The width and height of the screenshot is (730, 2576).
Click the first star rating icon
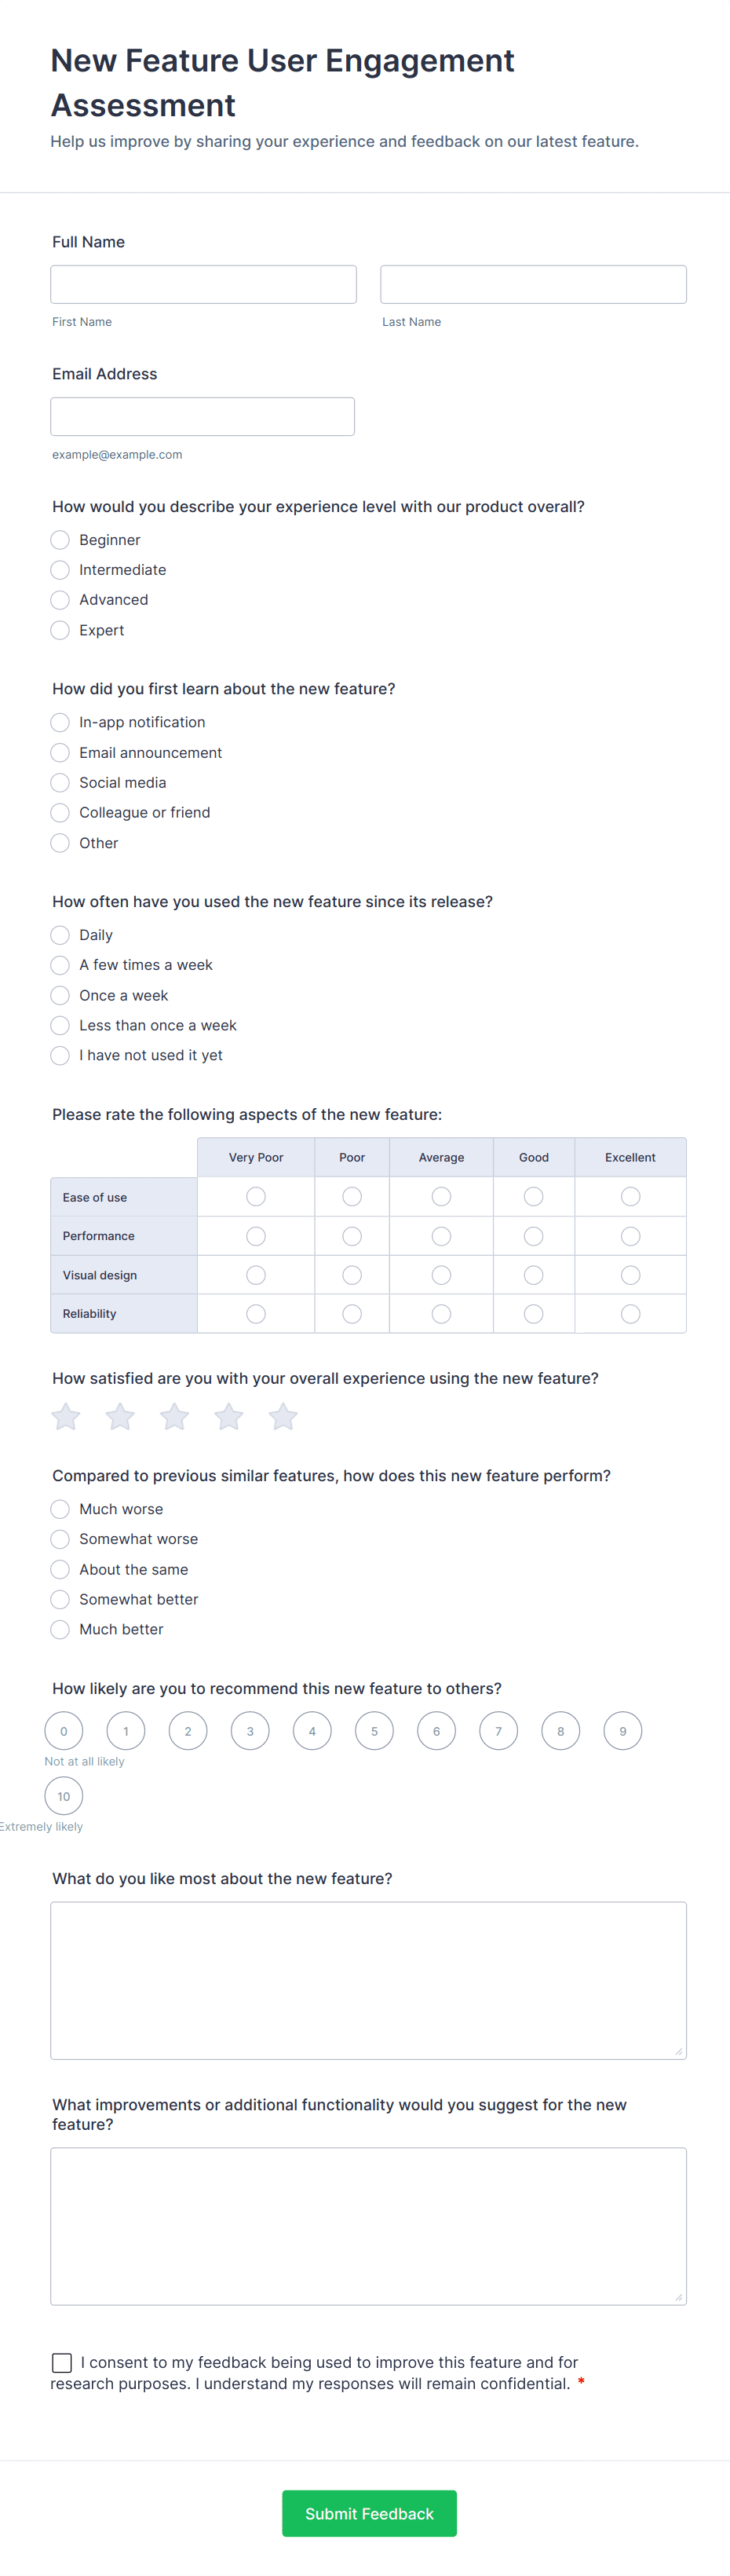pos(66,1416)
